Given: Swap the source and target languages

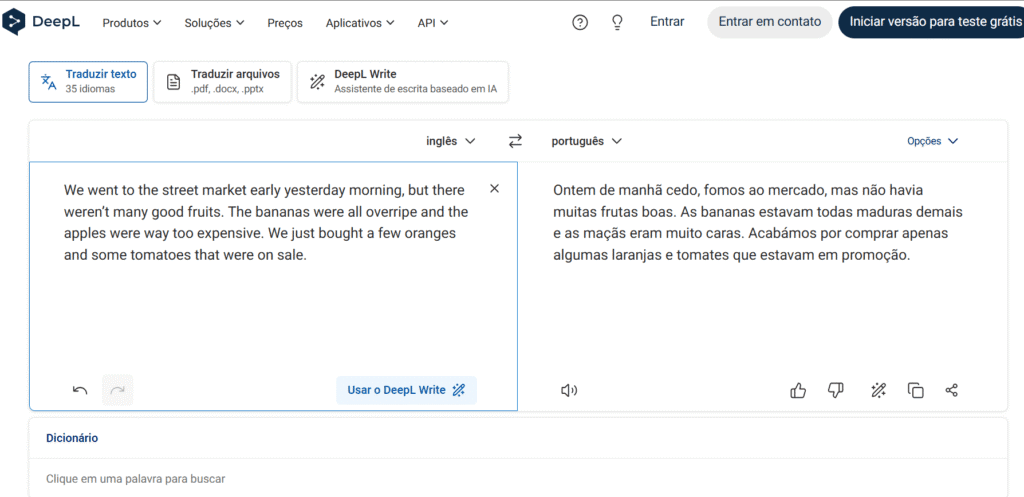Looking at the screenshot, I should [516, 140].
